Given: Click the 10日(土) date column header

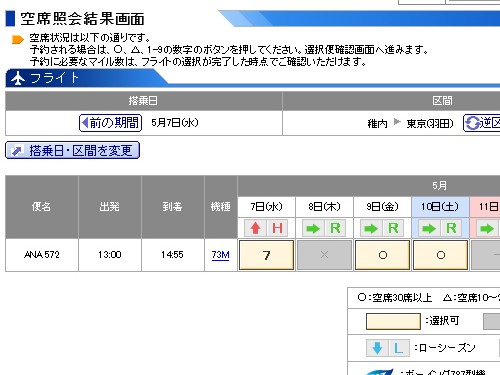Looking at the screenshot, I should click(440, 207).
